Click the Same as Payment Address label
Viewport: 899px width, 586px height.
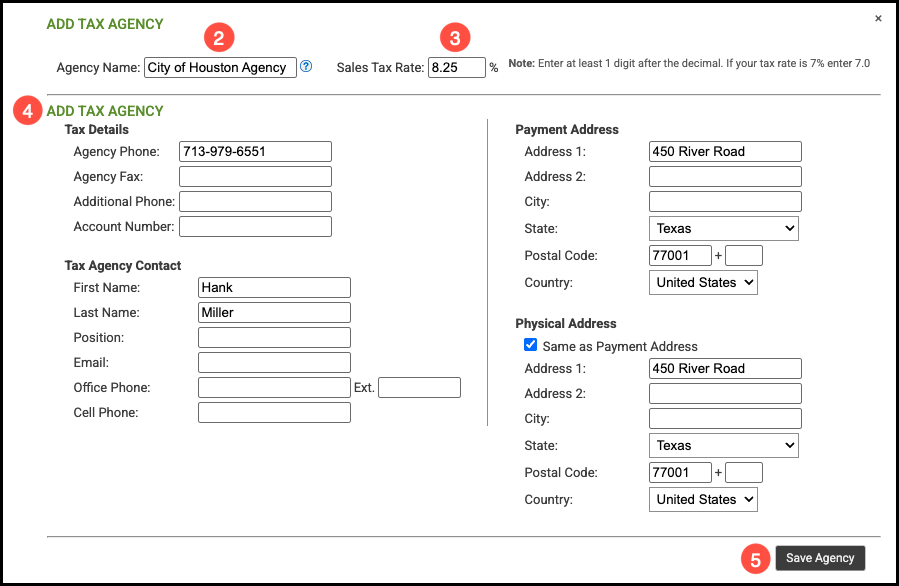[620, 346]
